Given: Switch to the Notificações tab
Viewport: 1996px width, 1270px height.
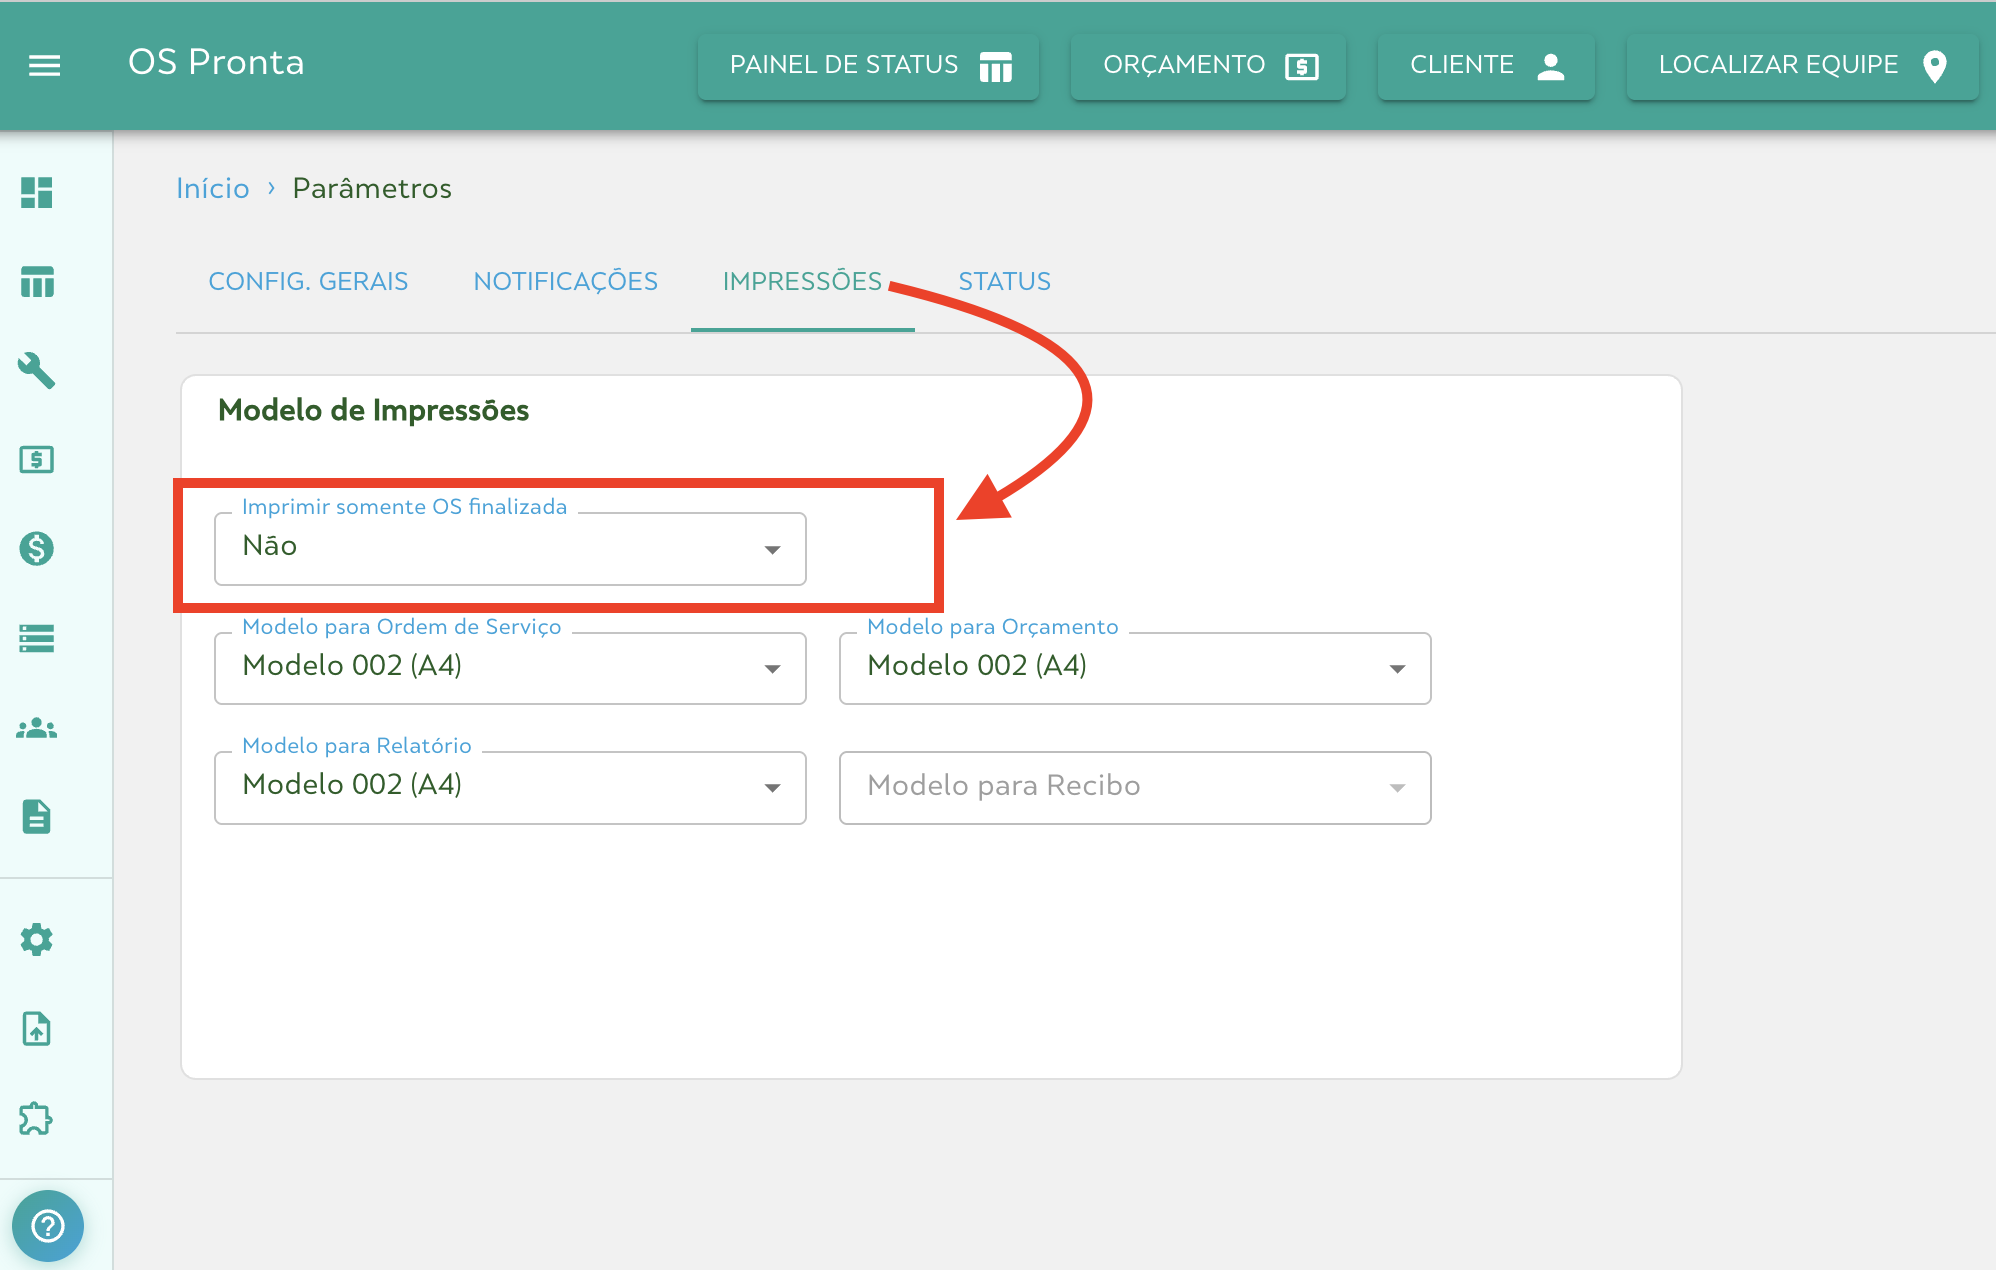Looking at the screenshot, I should (x=565, y=282).
